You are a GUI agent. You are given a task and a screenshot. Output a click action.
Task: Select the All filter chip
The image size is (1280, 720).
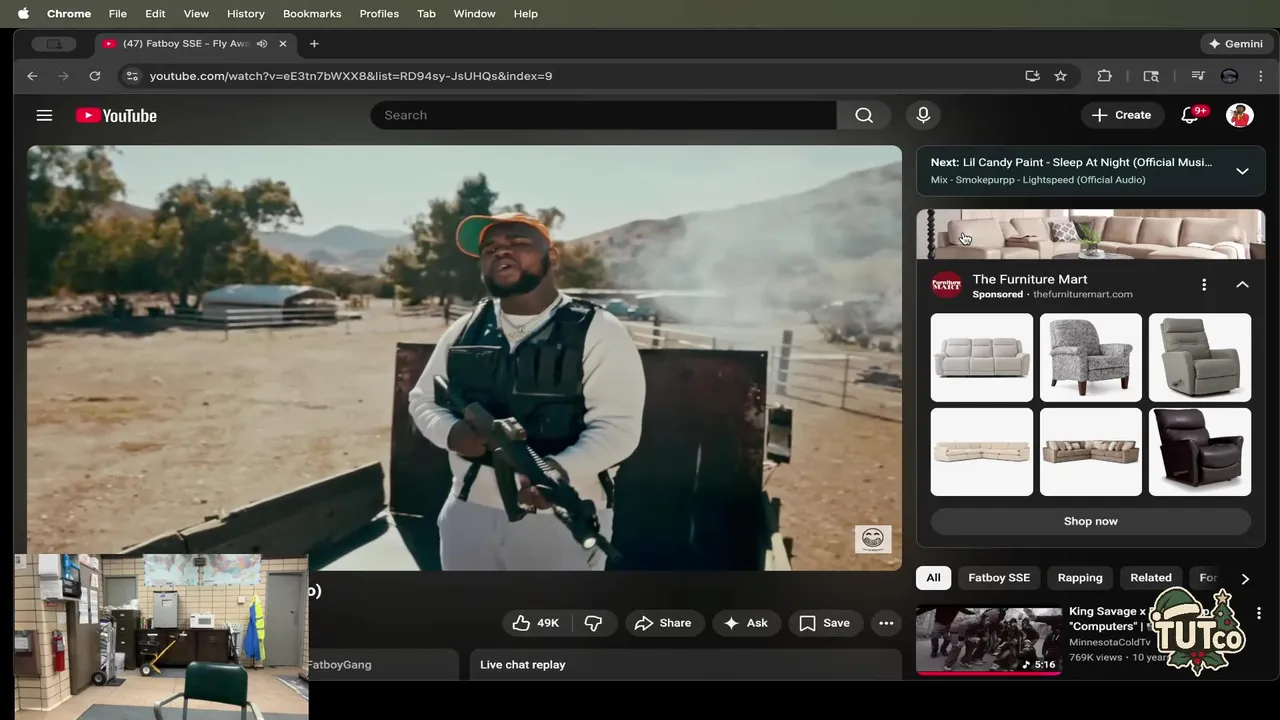pos(933,578)
